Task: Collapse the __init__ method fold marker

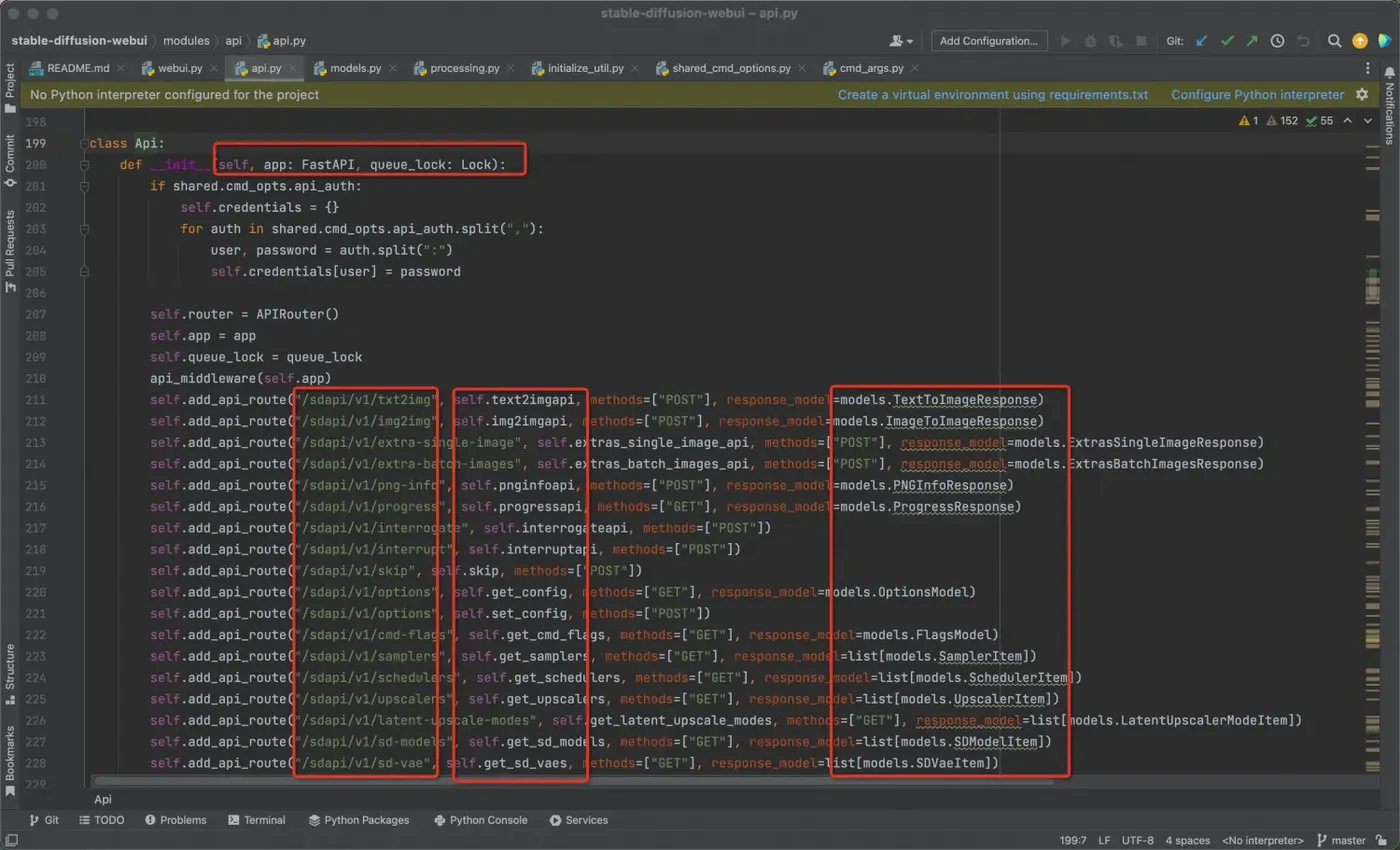Action: pos(85,165)
